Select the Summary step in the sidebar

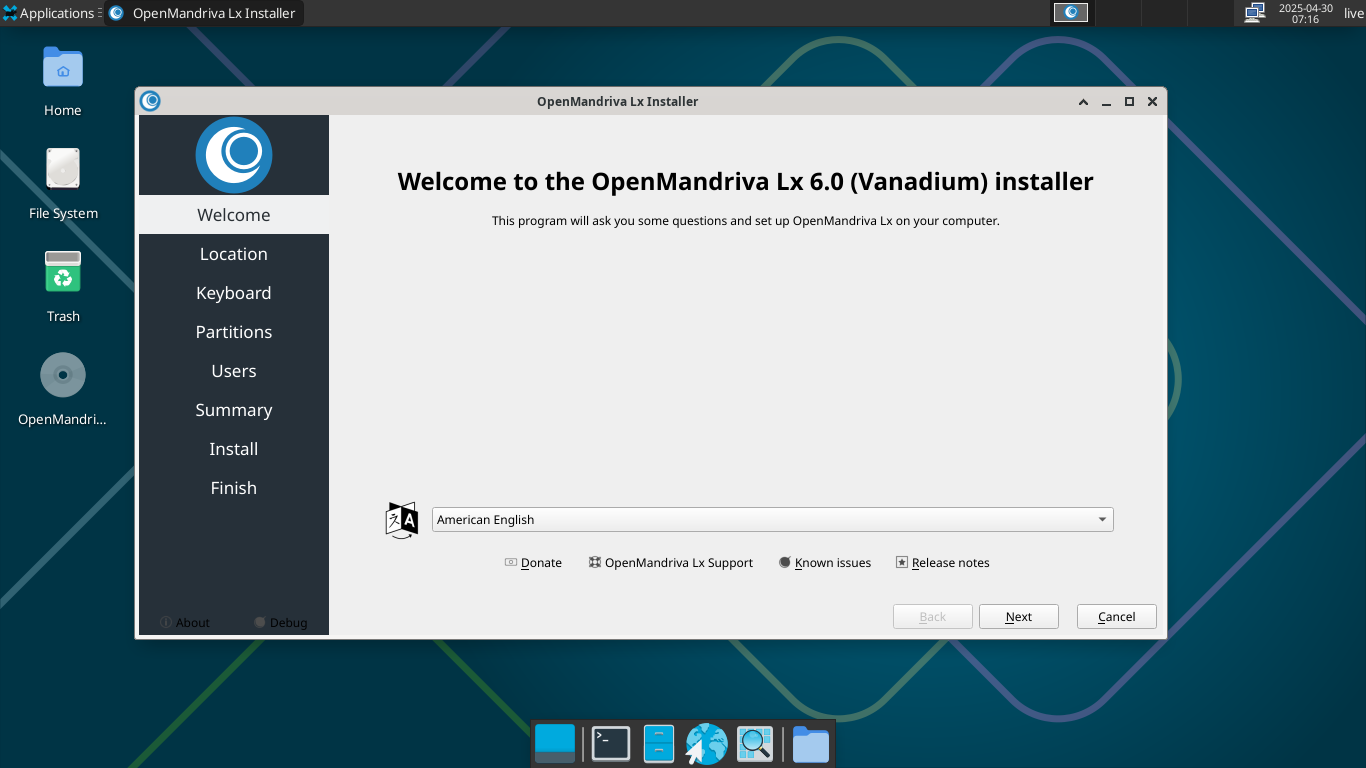click(234, 410)
